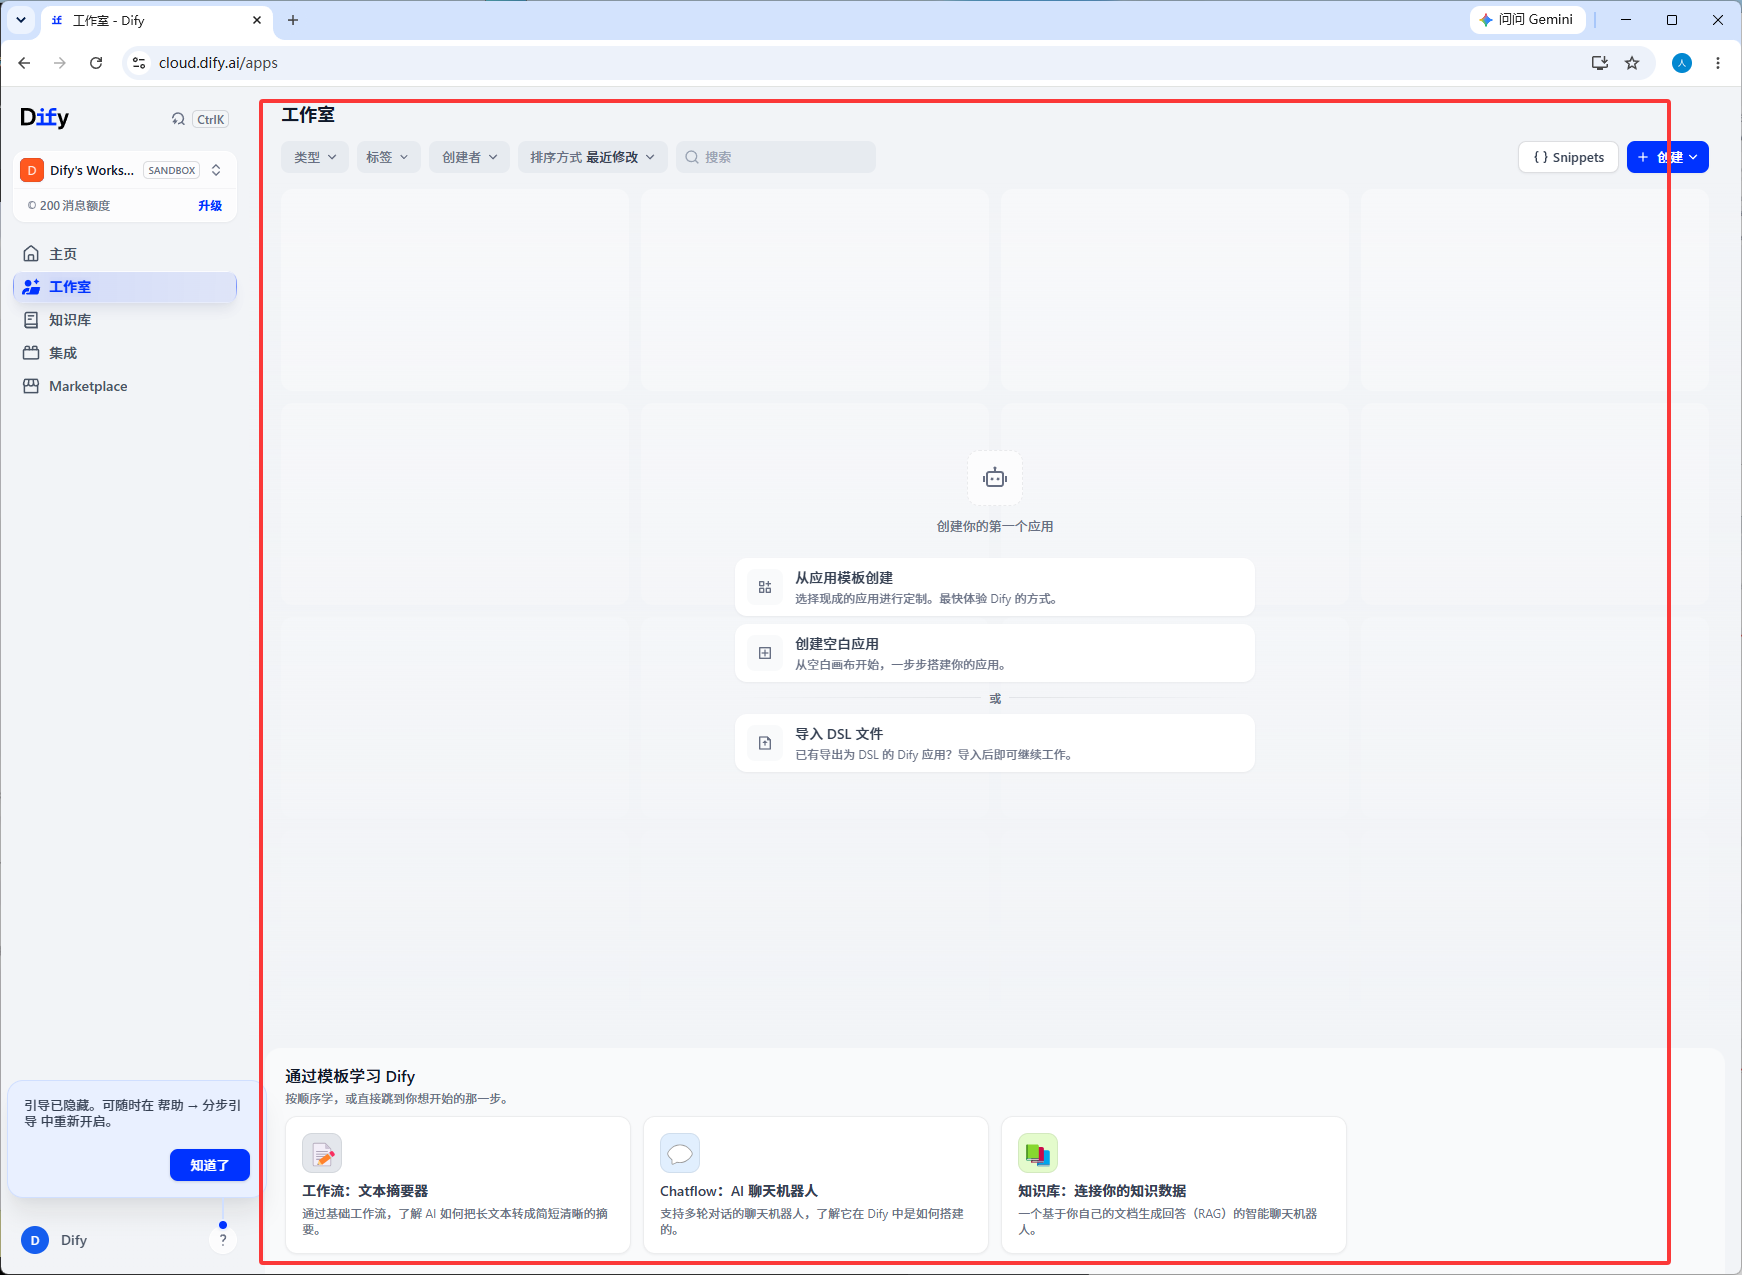Click the template grid icon beside 从应用模板创建

point(765,587)
